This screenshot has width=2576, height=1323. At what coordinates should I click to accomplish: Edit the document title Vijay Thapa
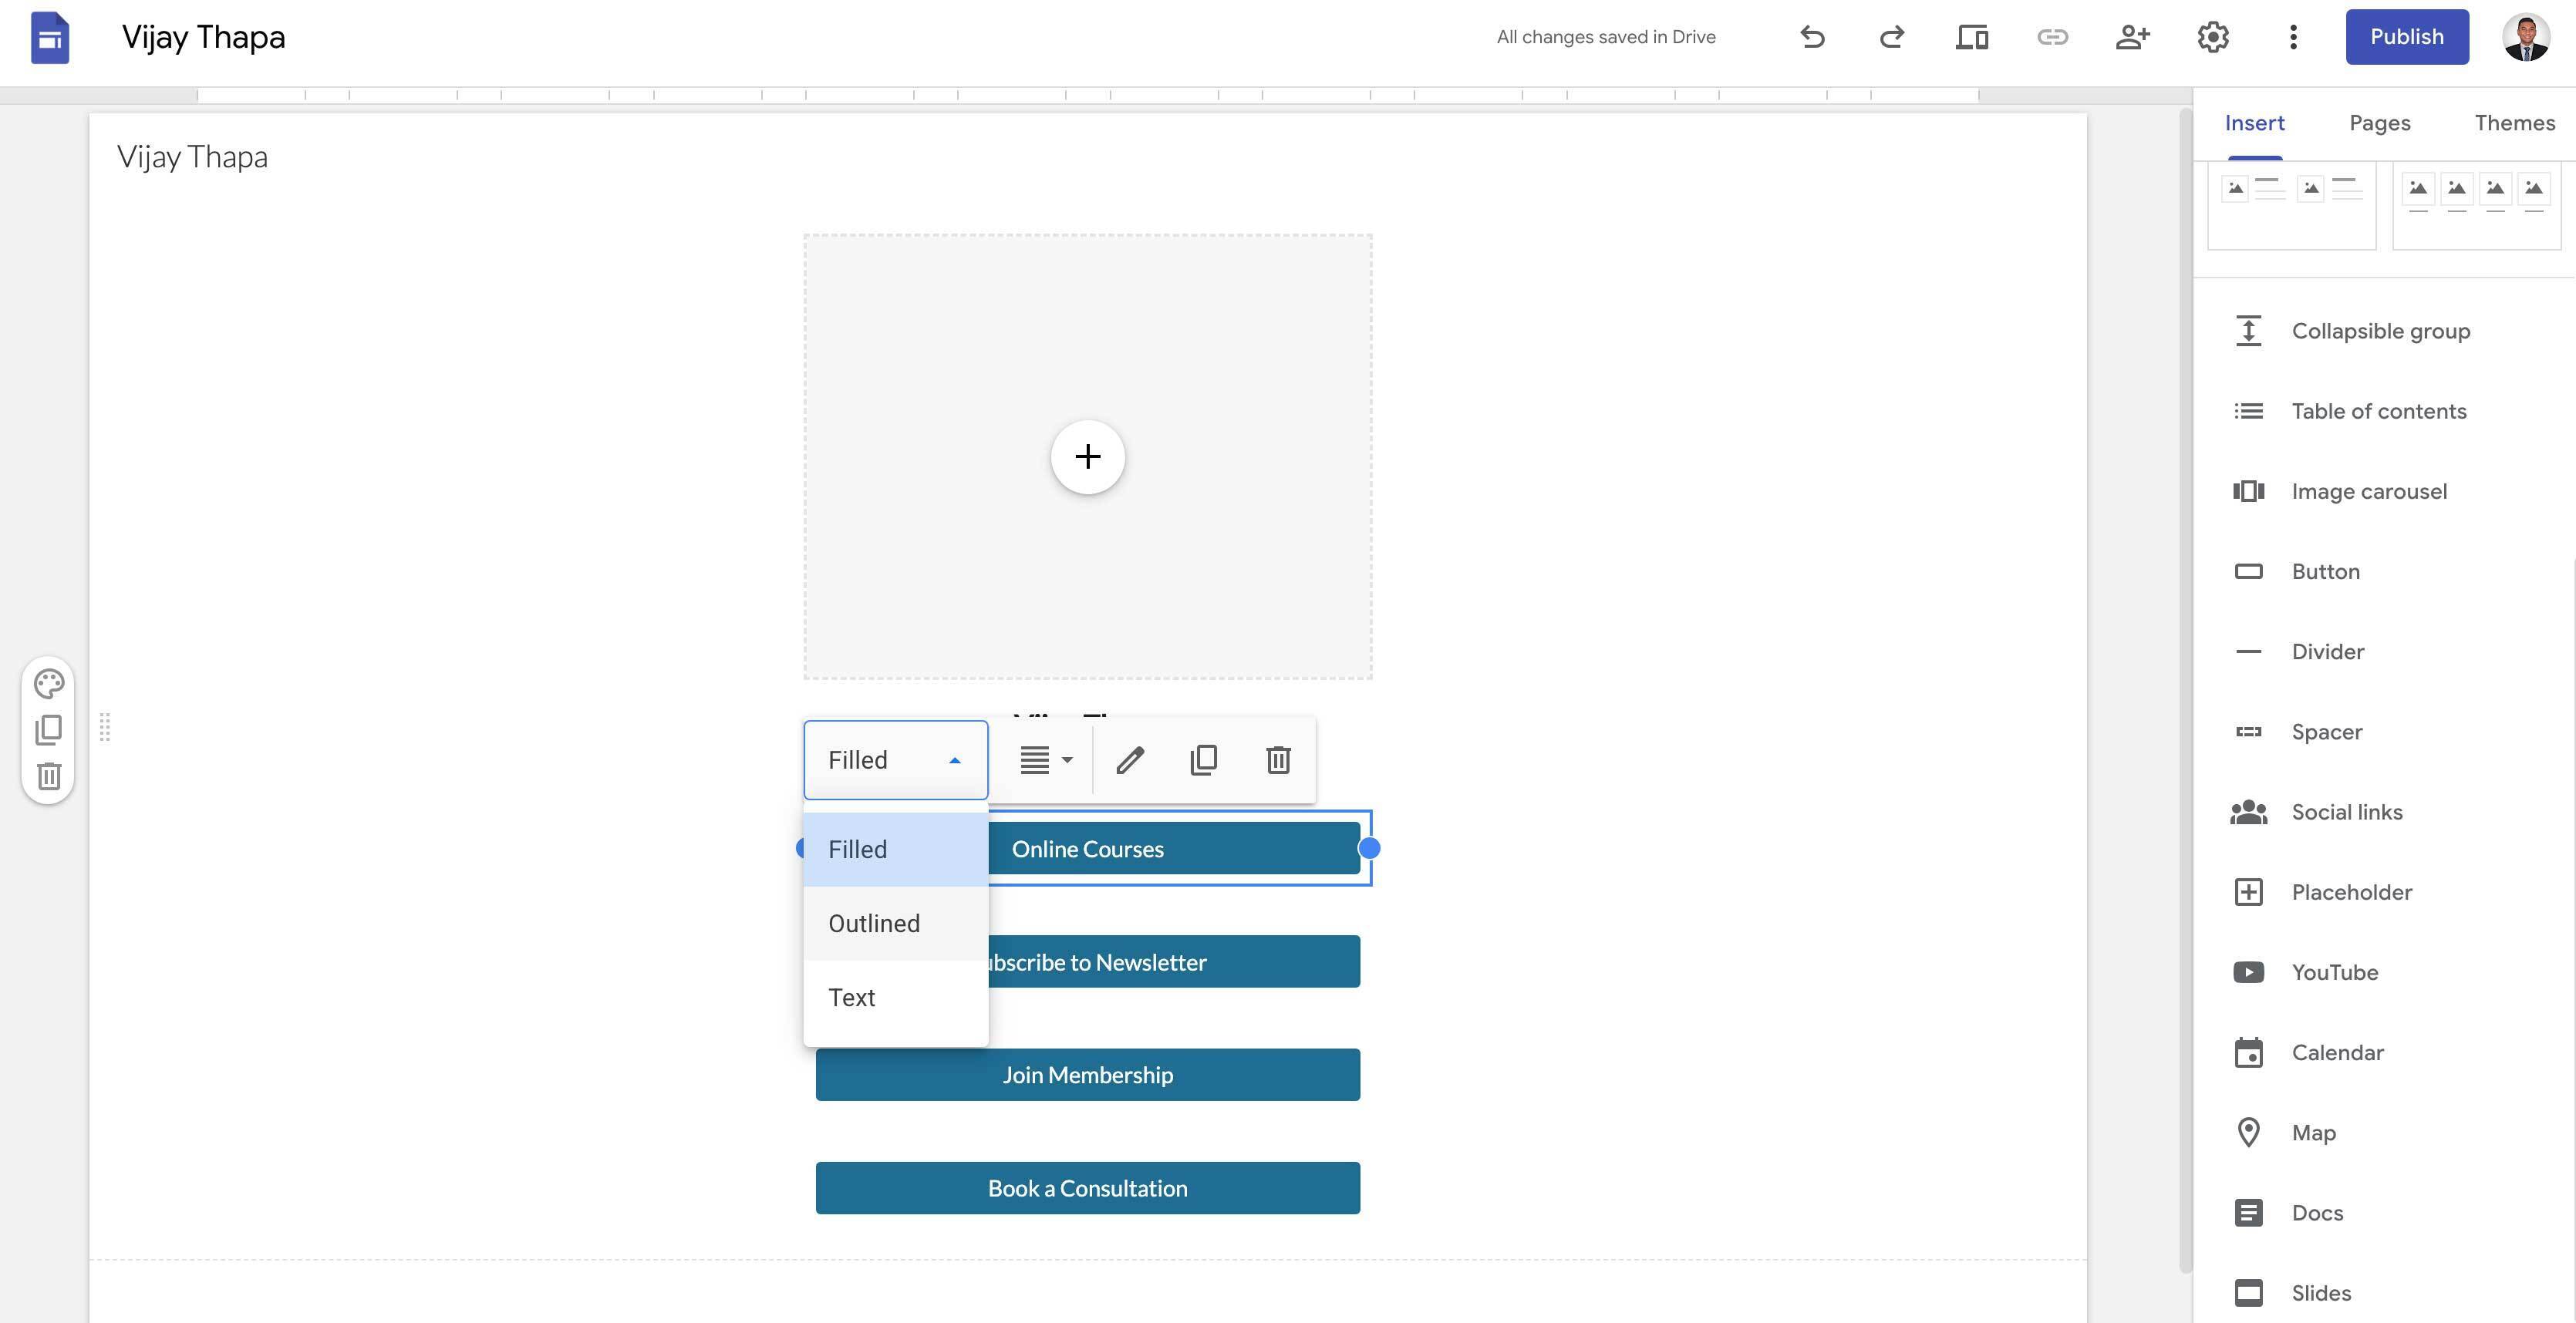pos(203,37)
